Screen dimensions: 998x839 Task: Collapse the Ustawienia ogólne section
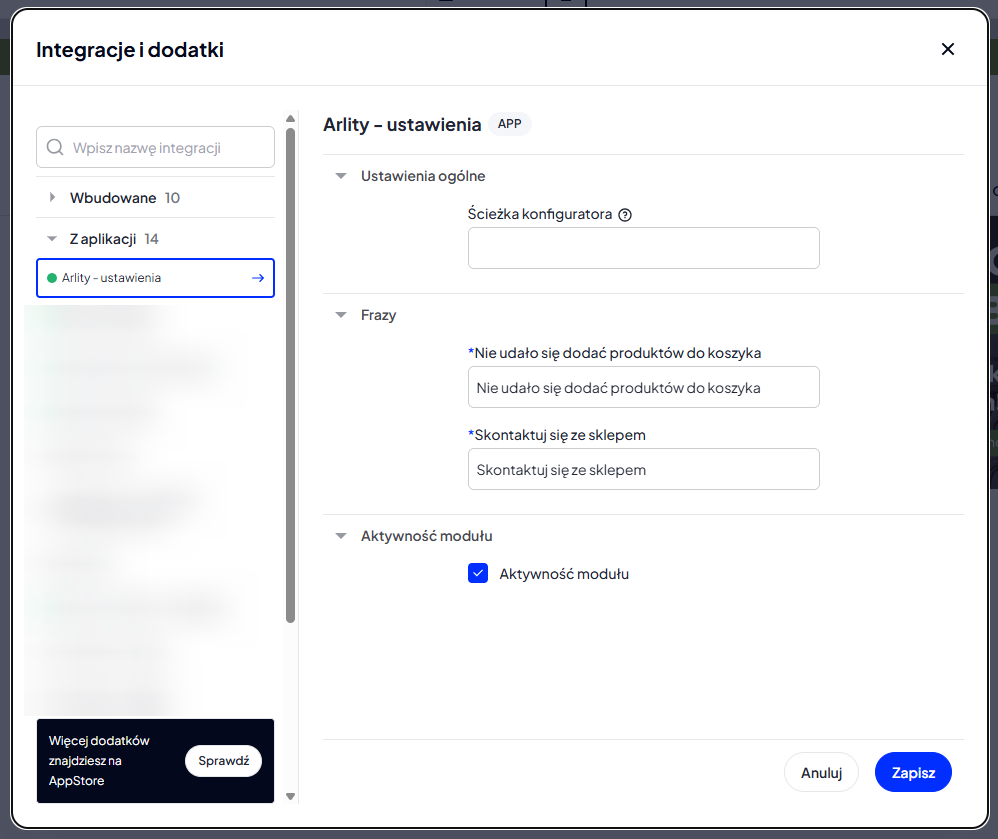click(x=341, y=176)
